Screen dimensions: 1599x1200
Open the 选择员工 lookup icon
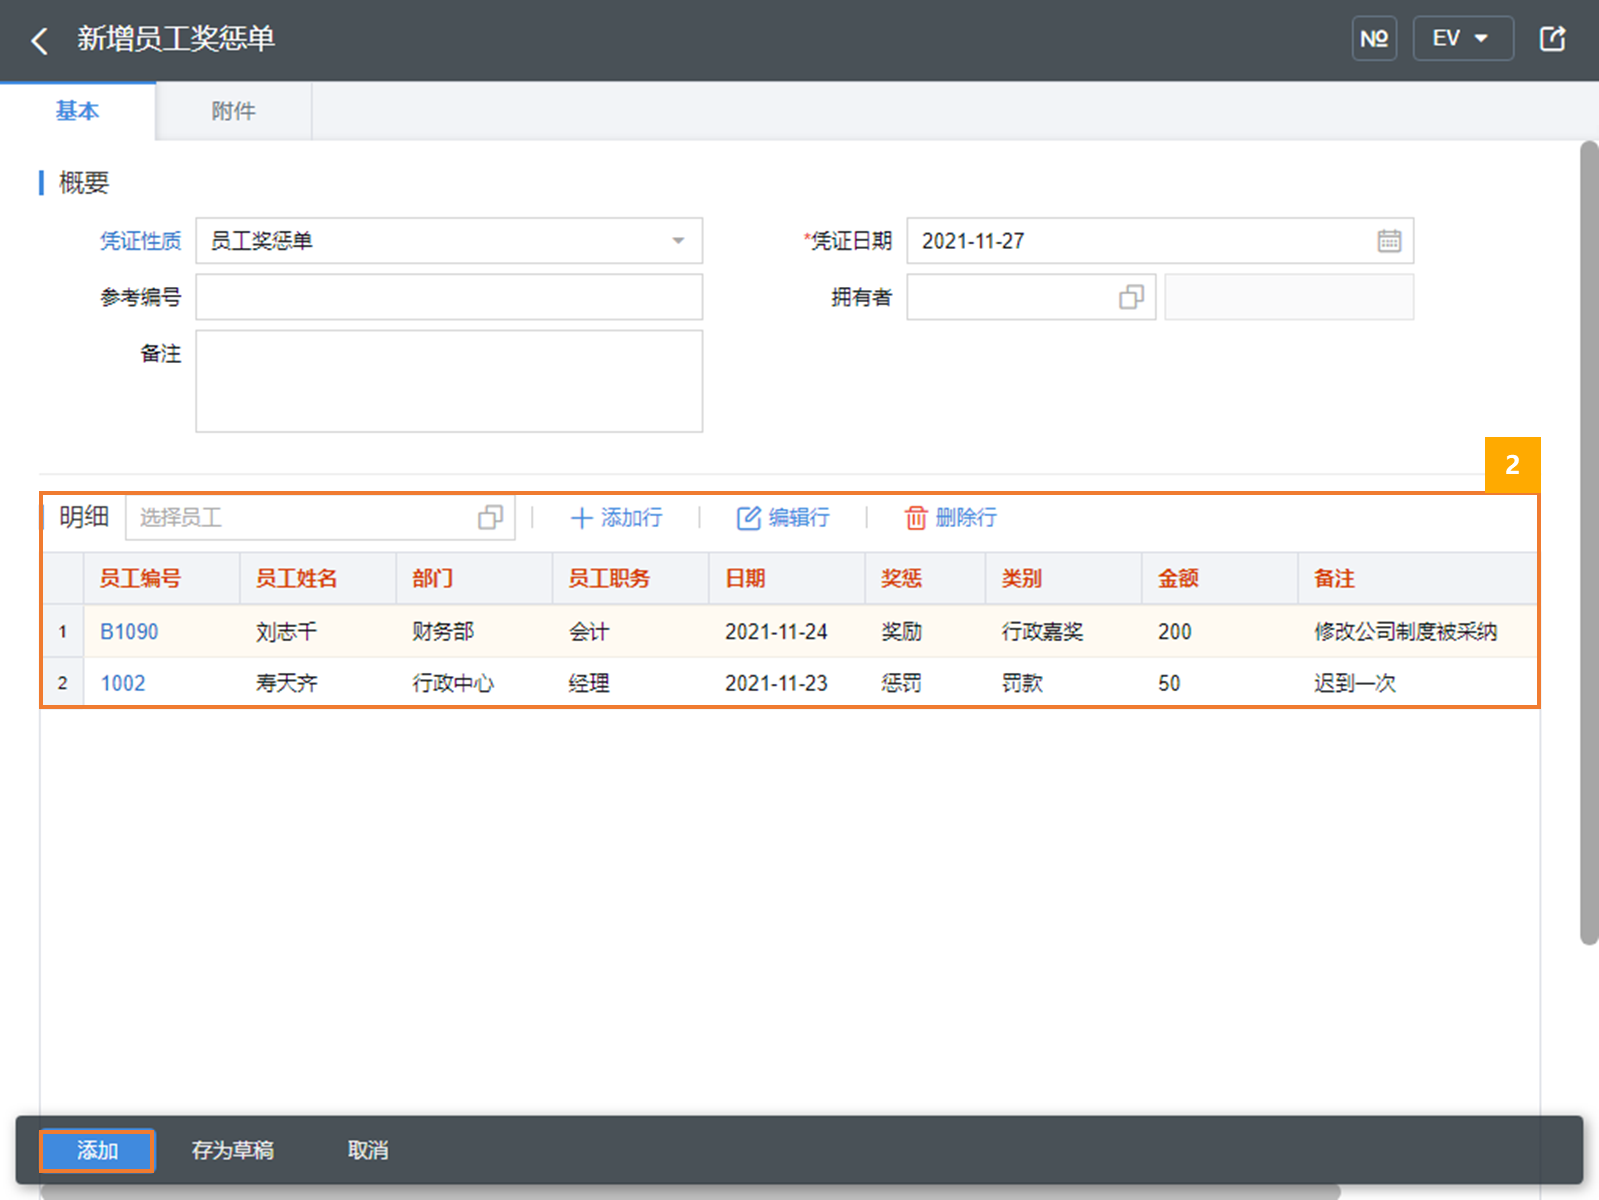click(x=490, y=517)
